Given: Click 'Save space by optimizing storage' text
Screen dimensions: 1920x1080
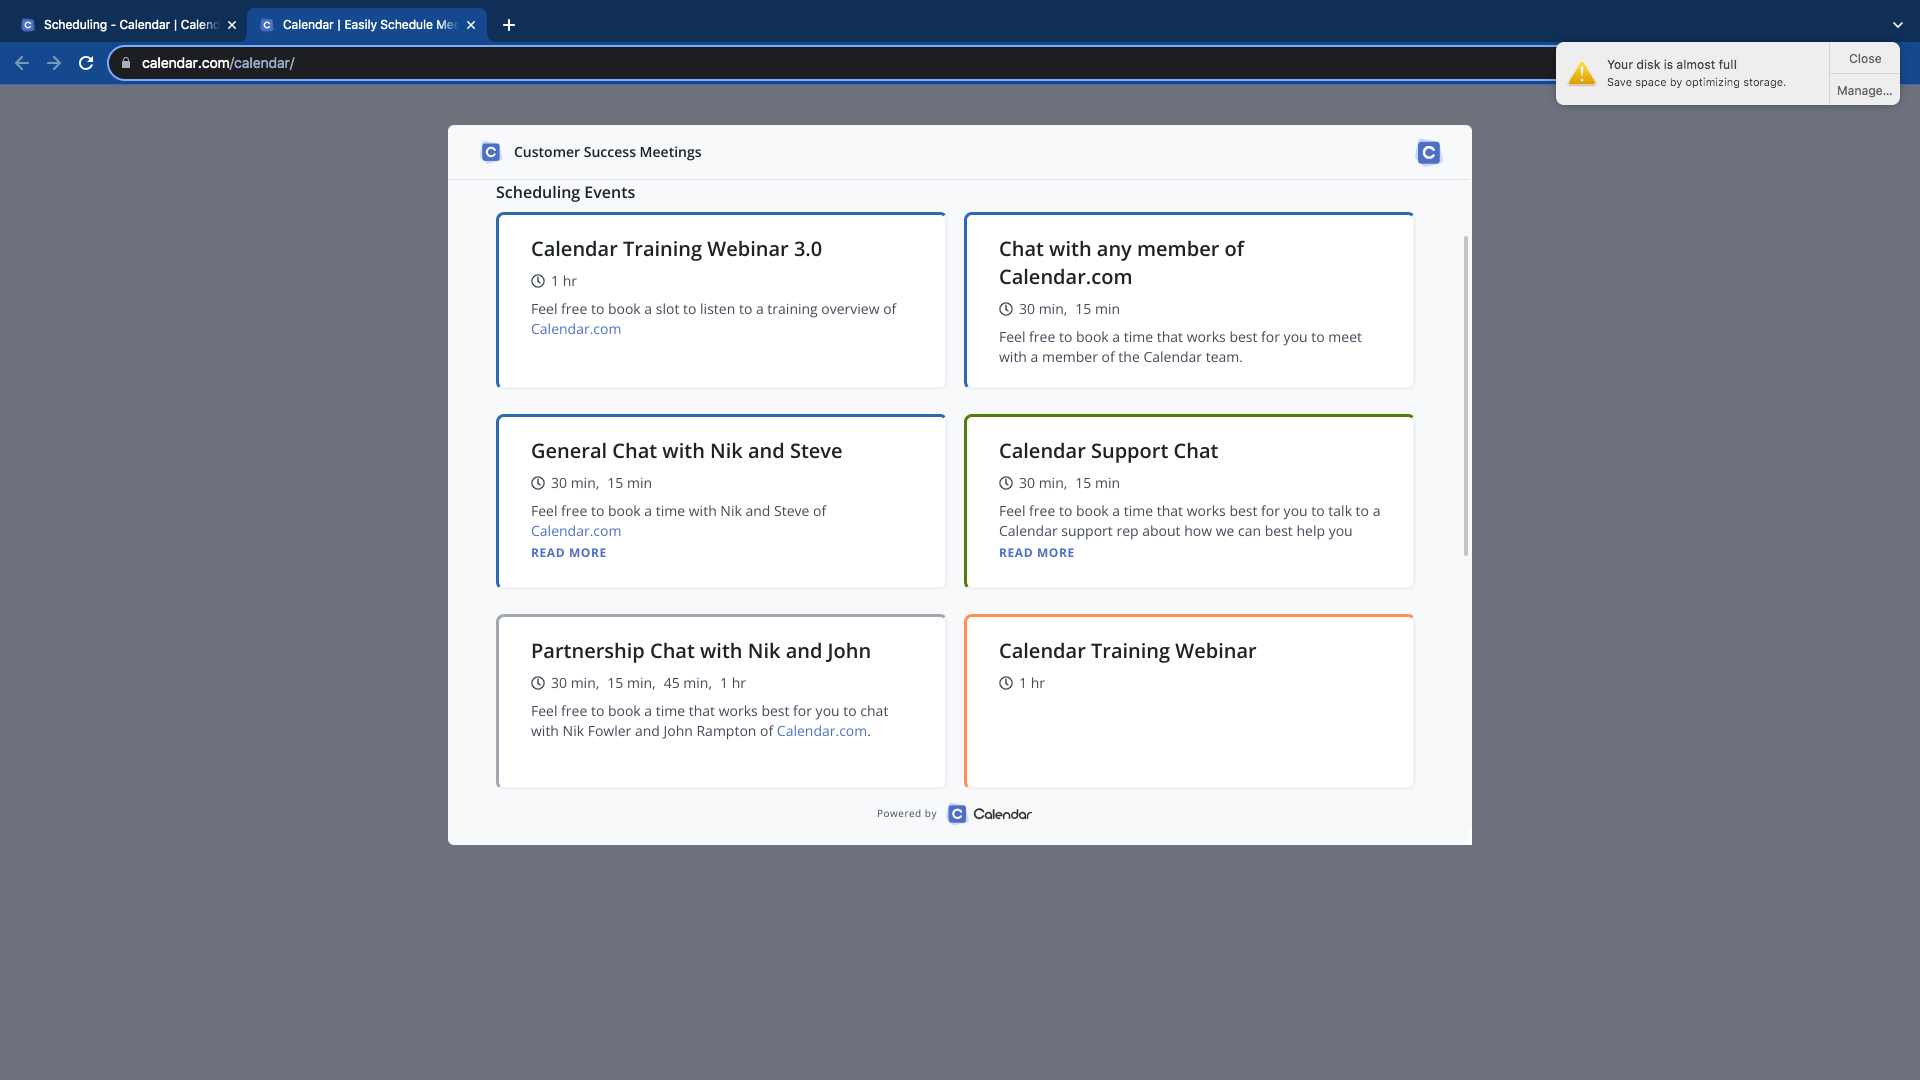Looking at the screenshot, I should click(1696, 82).
